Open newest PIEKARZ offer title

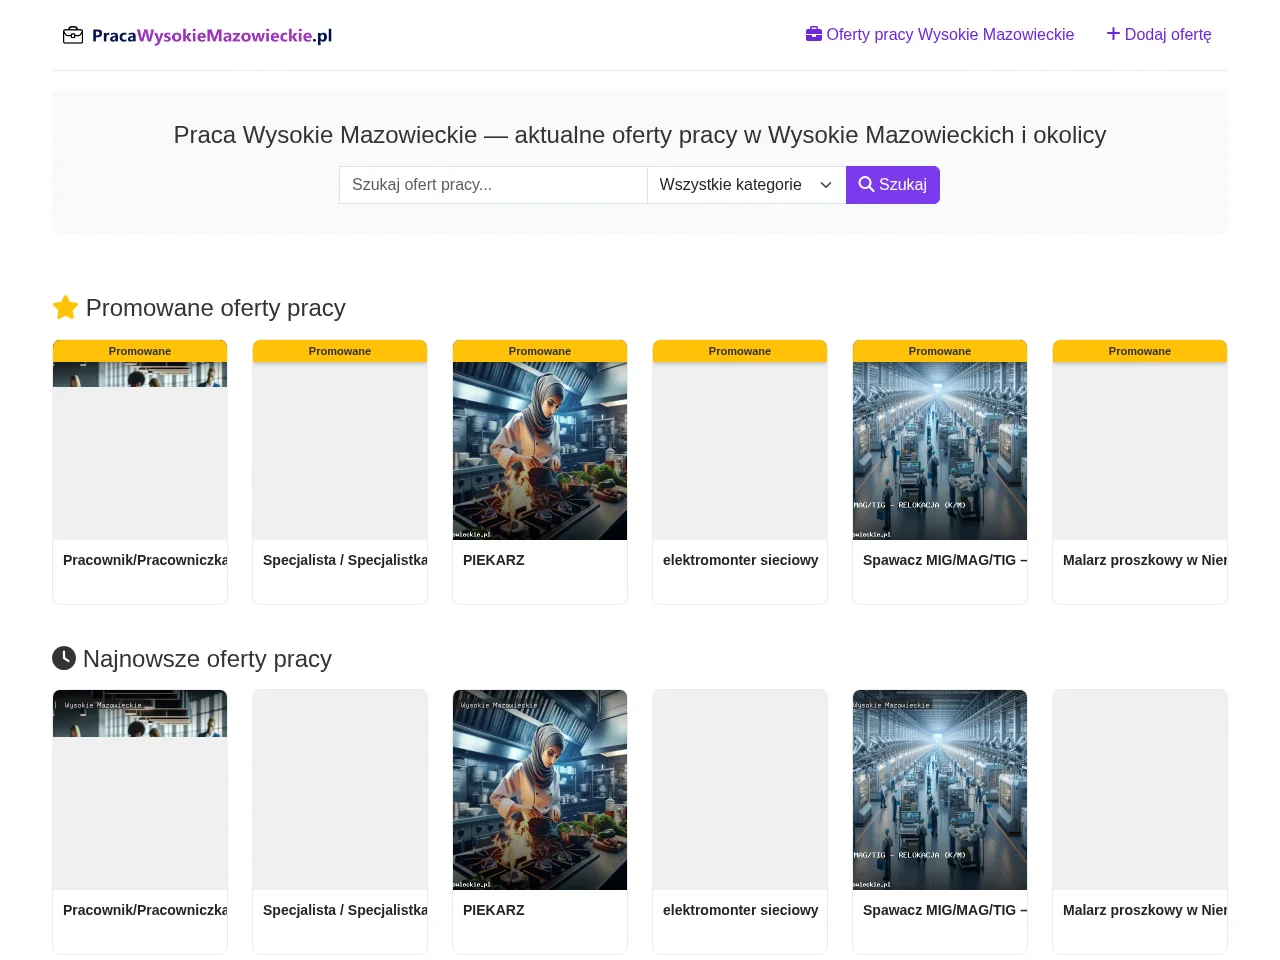click(494, 910)
